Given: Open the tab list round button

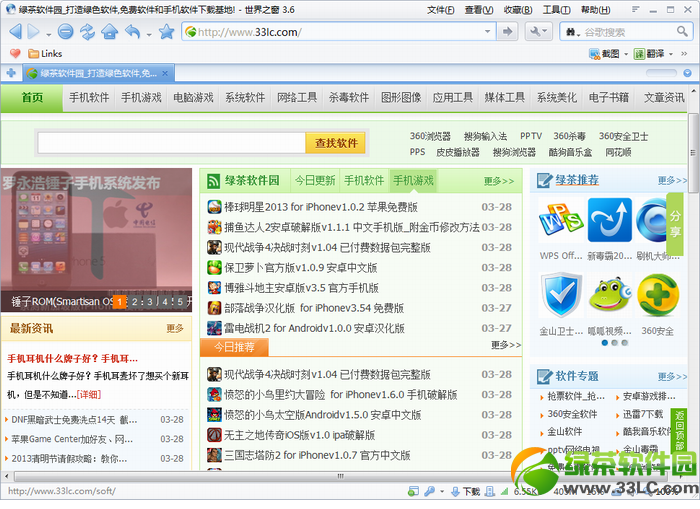Looking at the screenshot, I should click(688, 73).
